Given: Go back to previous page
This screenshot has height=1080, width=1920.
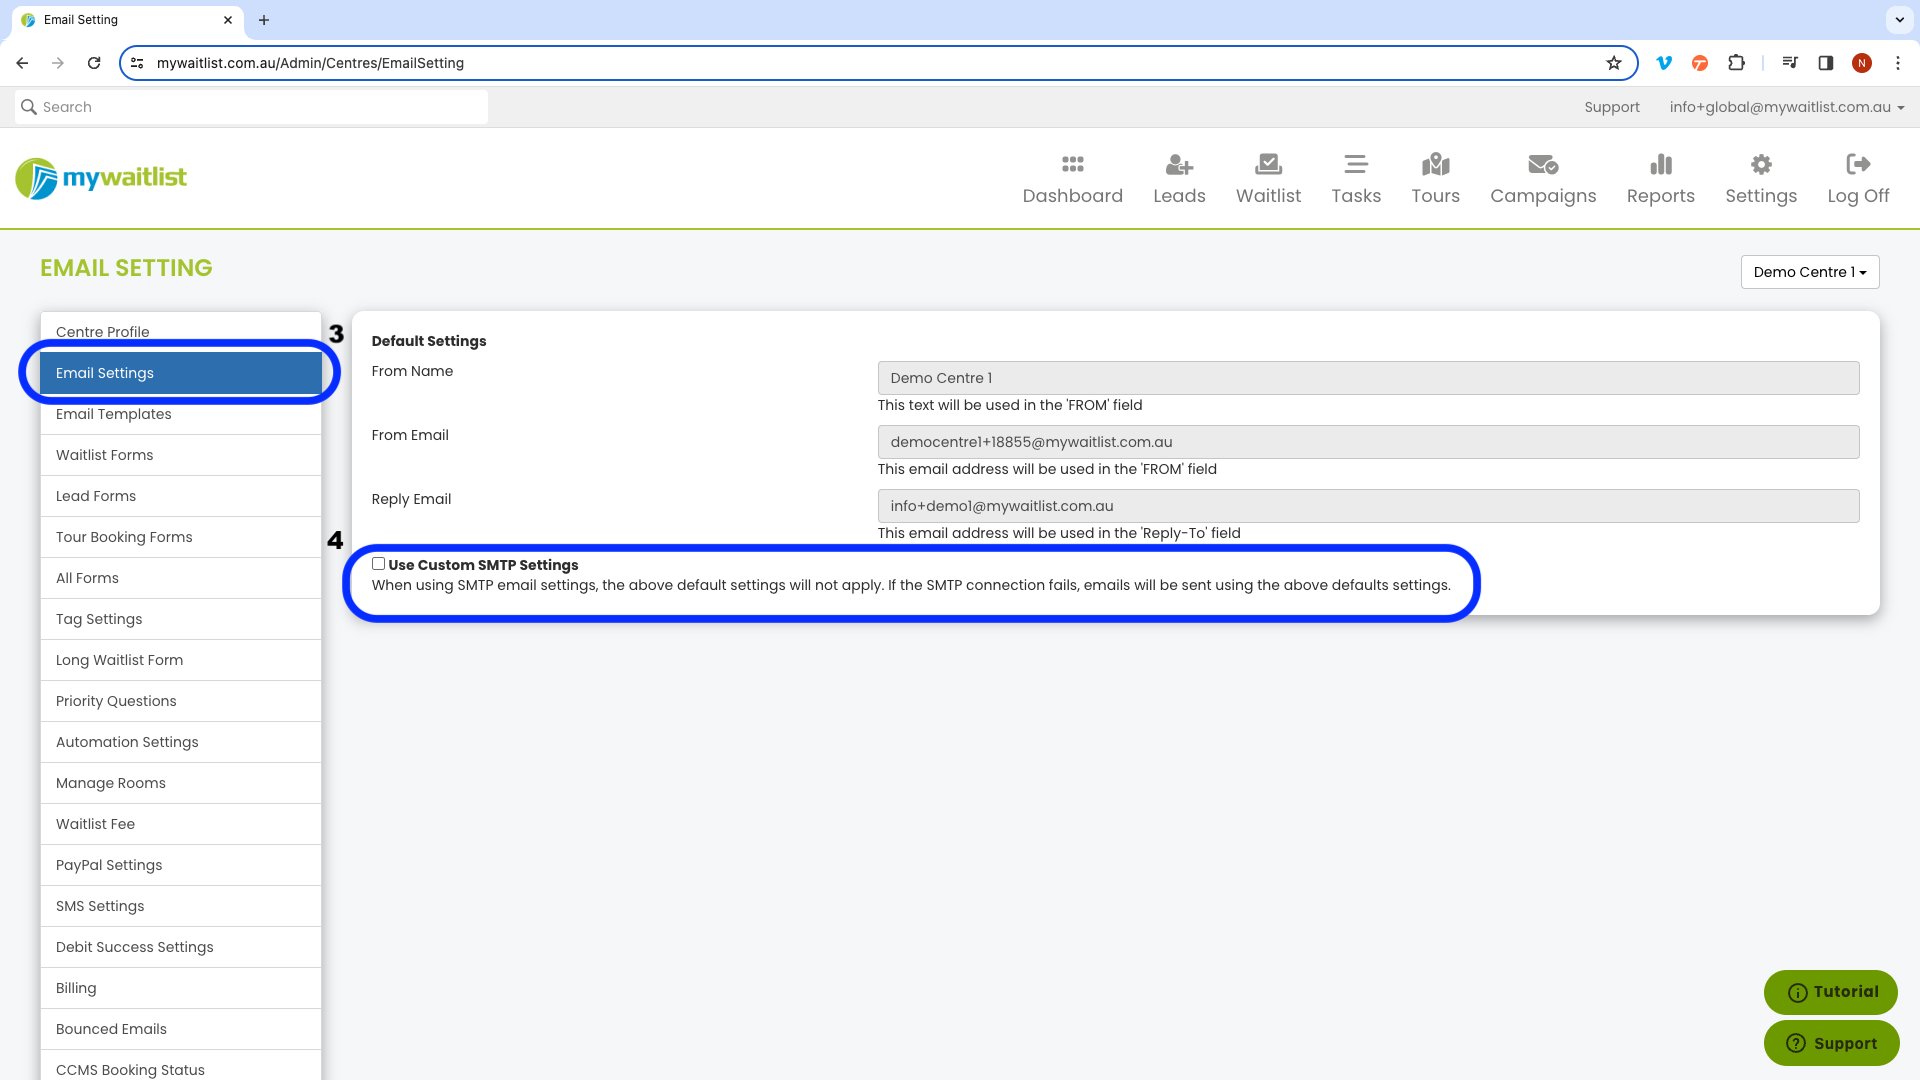Looking at the screenshot, I should point(22,63).
